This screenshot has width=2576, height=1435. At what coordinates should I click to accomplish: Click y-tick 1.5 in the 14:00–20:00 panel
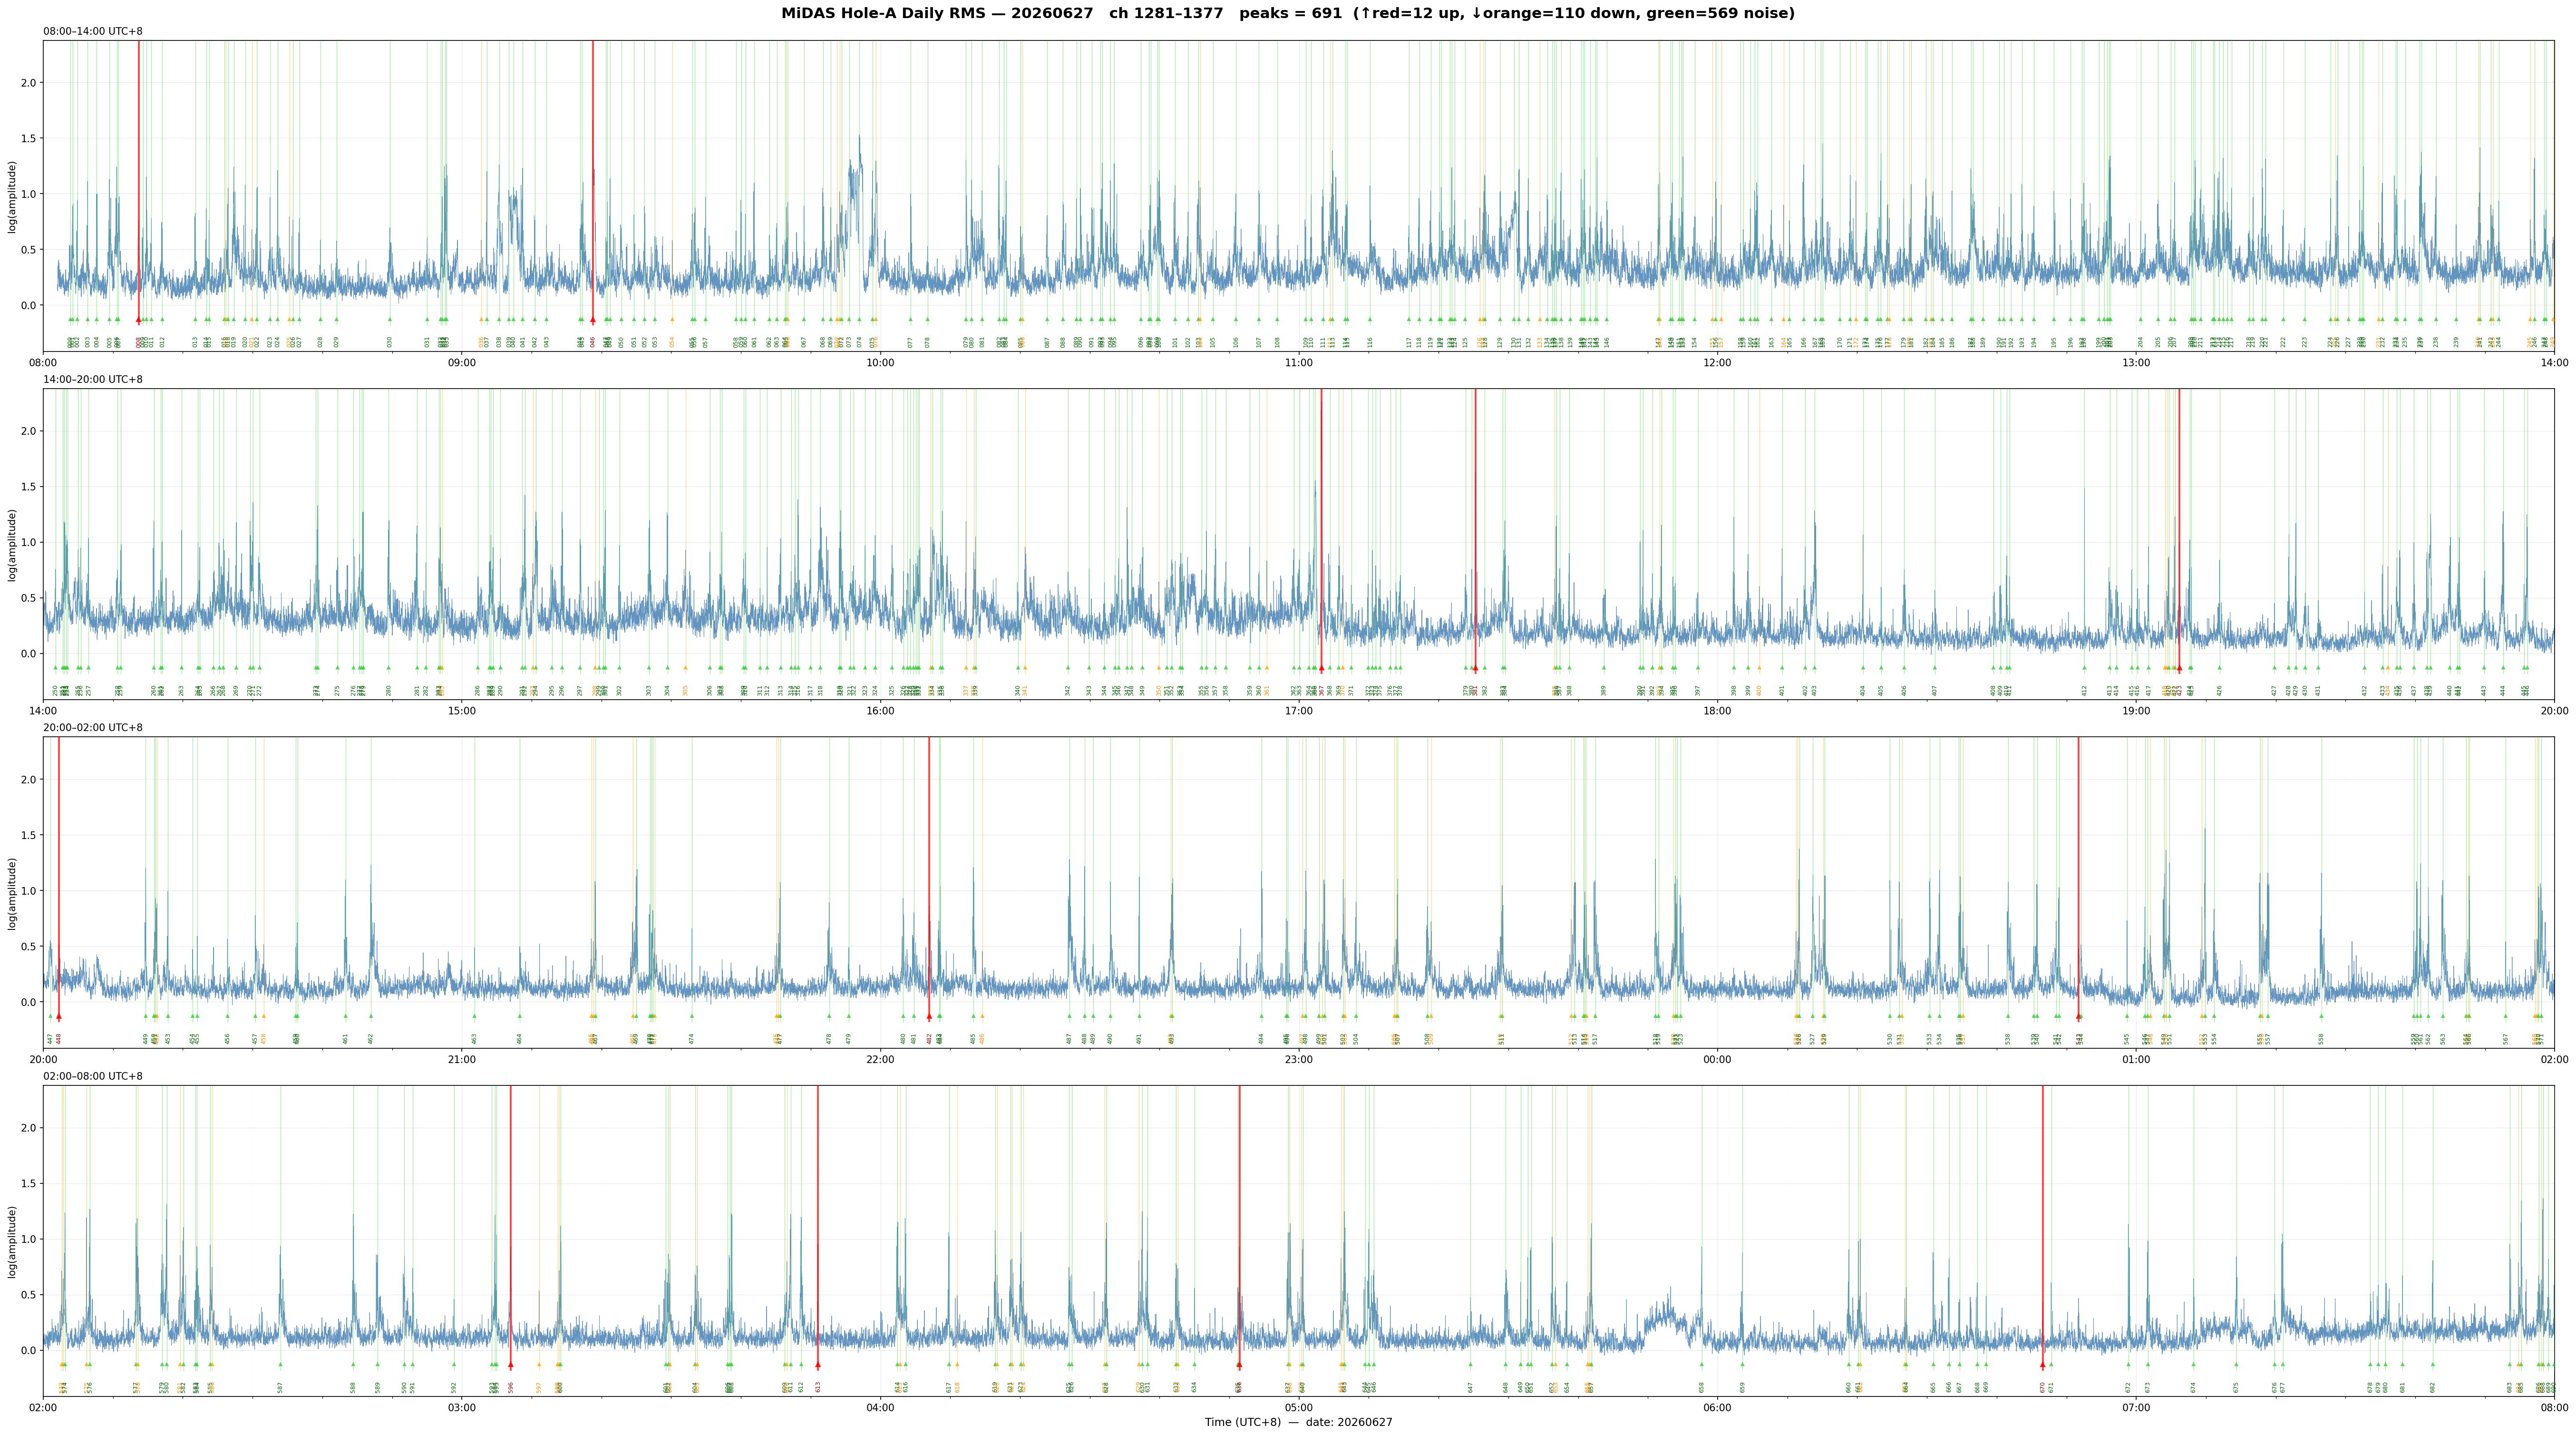coord(29,486)
